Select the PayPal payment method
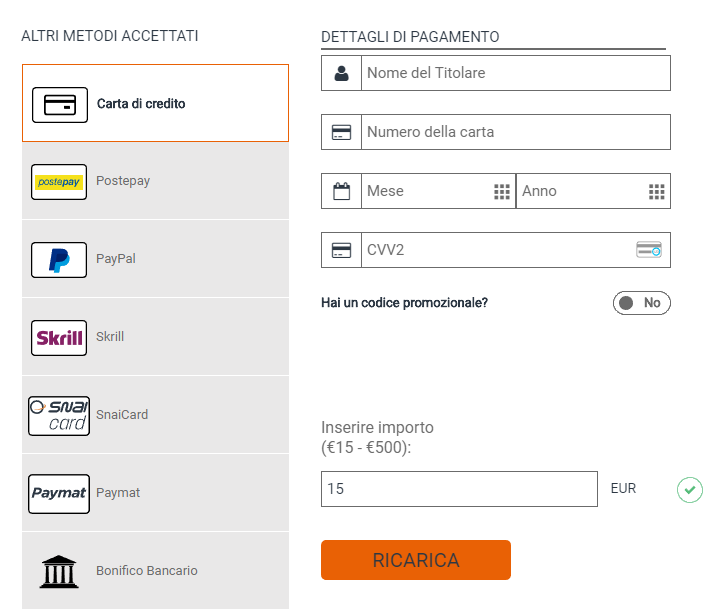Viewport: 724px width, 614px height. [x=156, y=259]
